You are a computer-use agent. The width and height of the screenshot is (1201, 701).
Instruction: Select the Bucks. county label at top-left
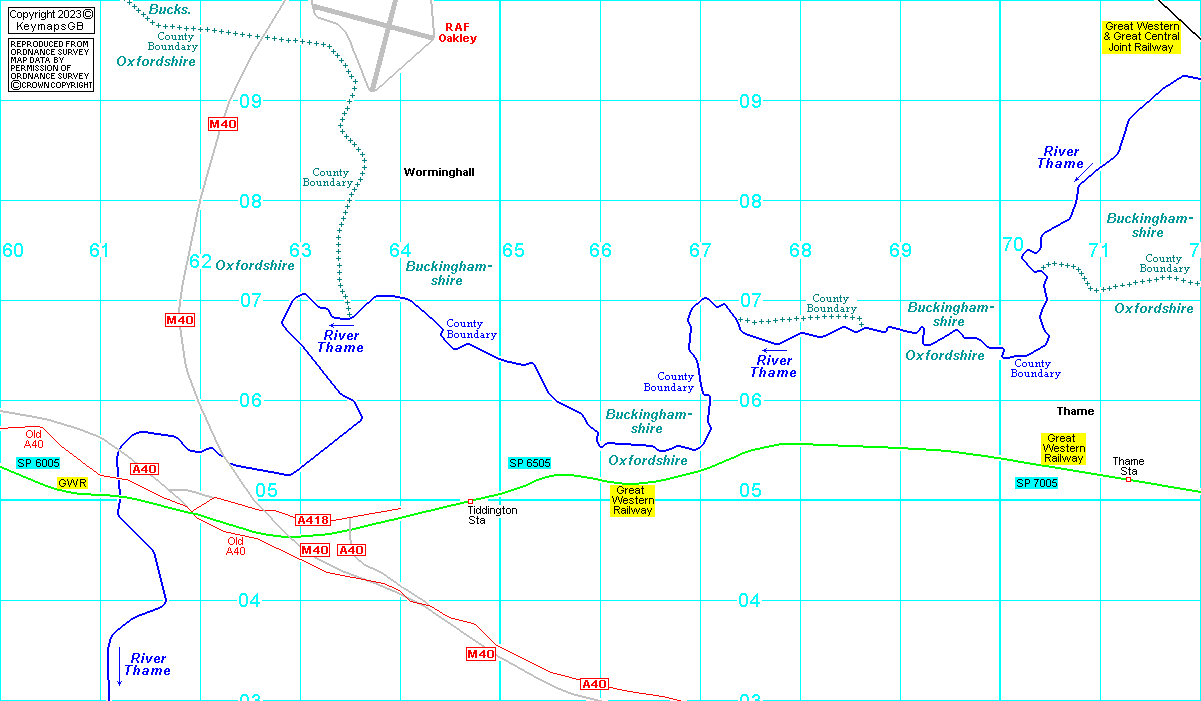click(x=168, y=9)
